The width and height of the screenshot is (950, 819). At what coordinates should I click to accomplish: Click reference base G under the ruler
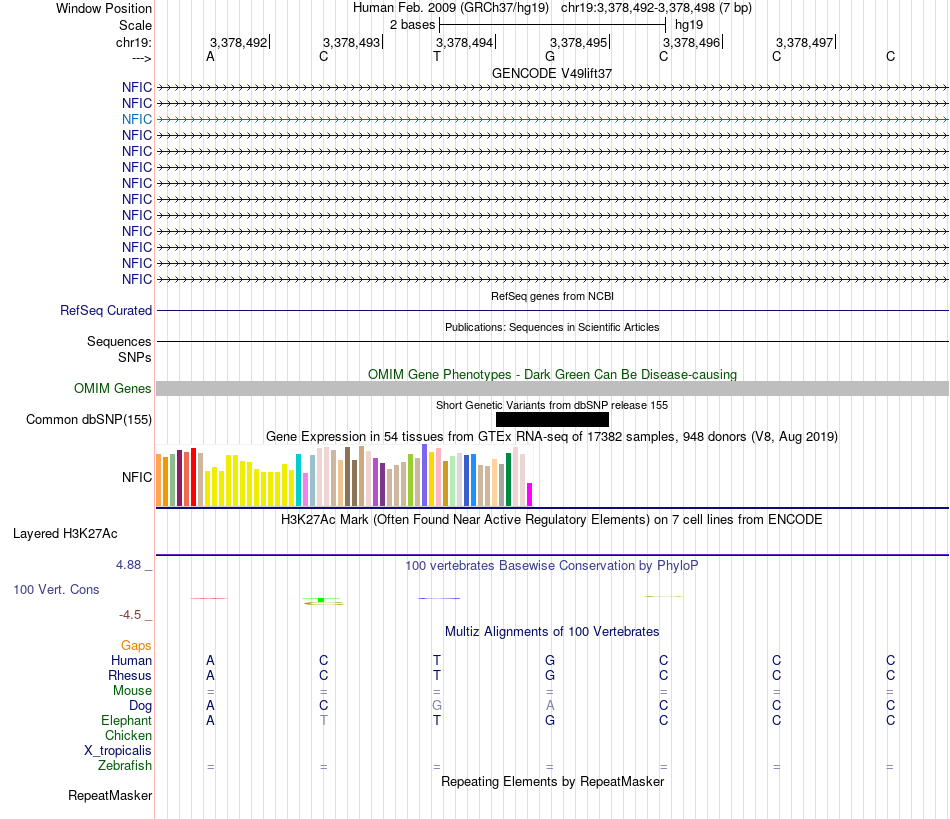[550, 56]
